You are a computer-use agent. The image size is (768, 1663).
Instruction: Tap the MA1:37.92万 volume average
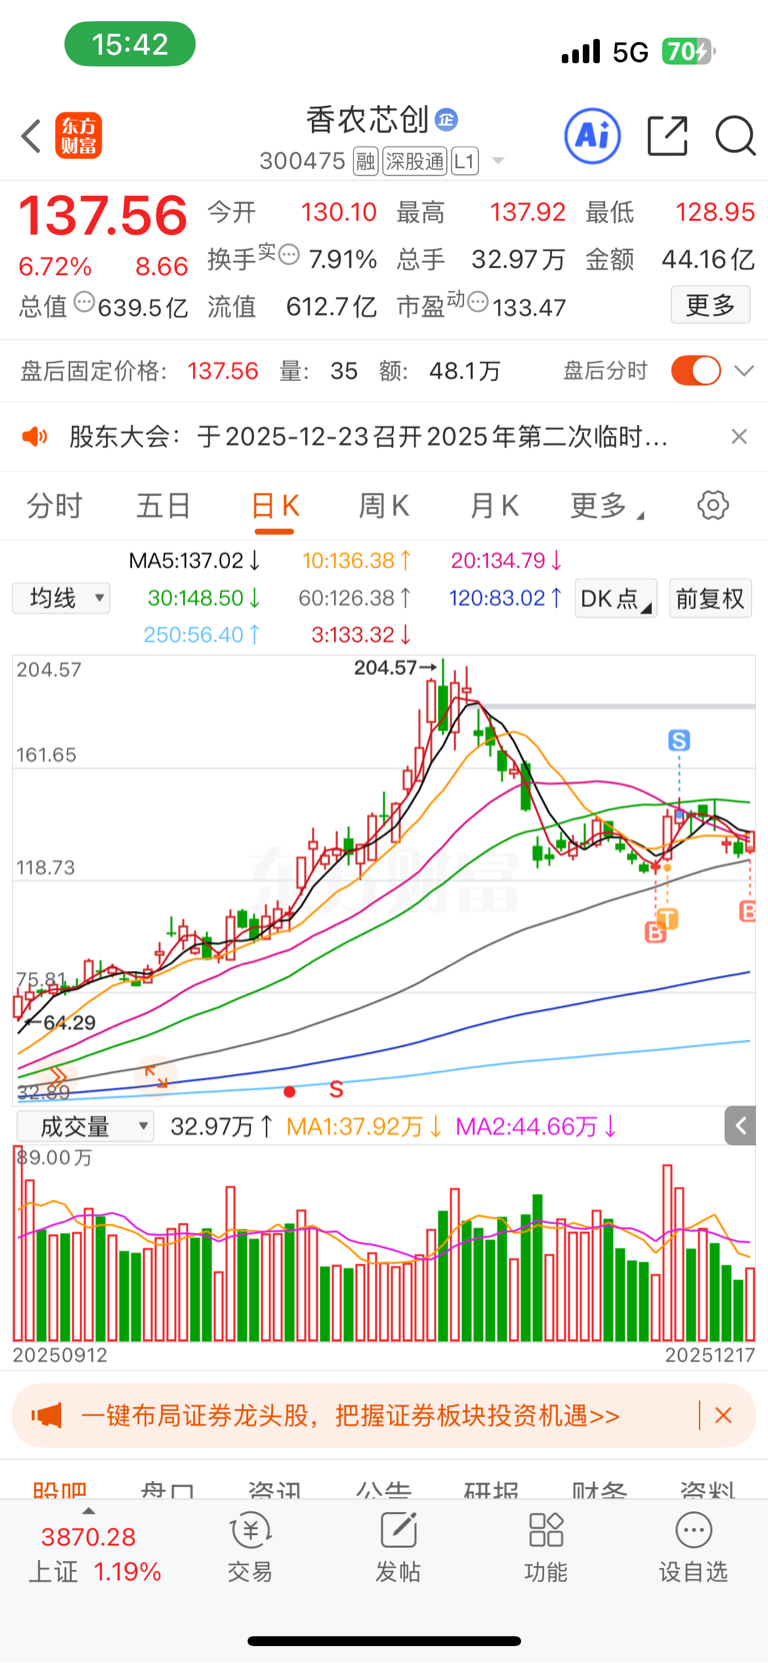[364, 1127]
